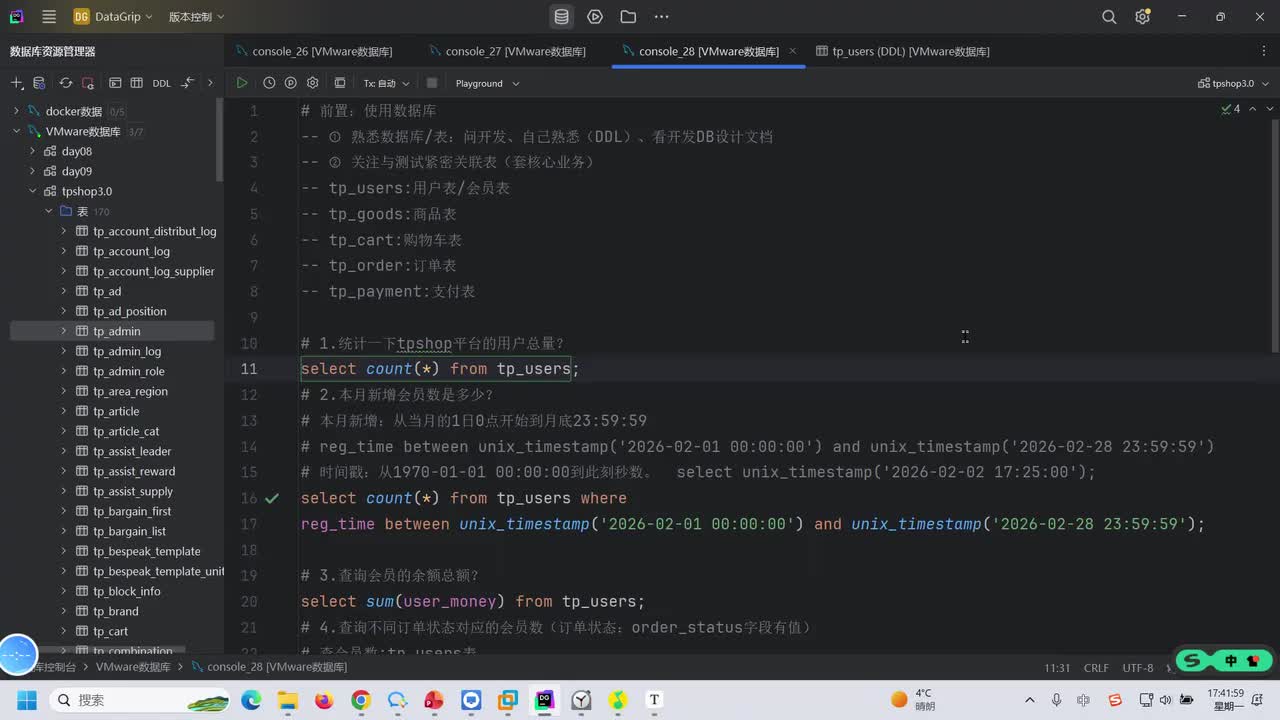This screenshot has width=1280, height=720.
Task: Click the new (plus) button in database explorer
Action: [x=16, y=83]
